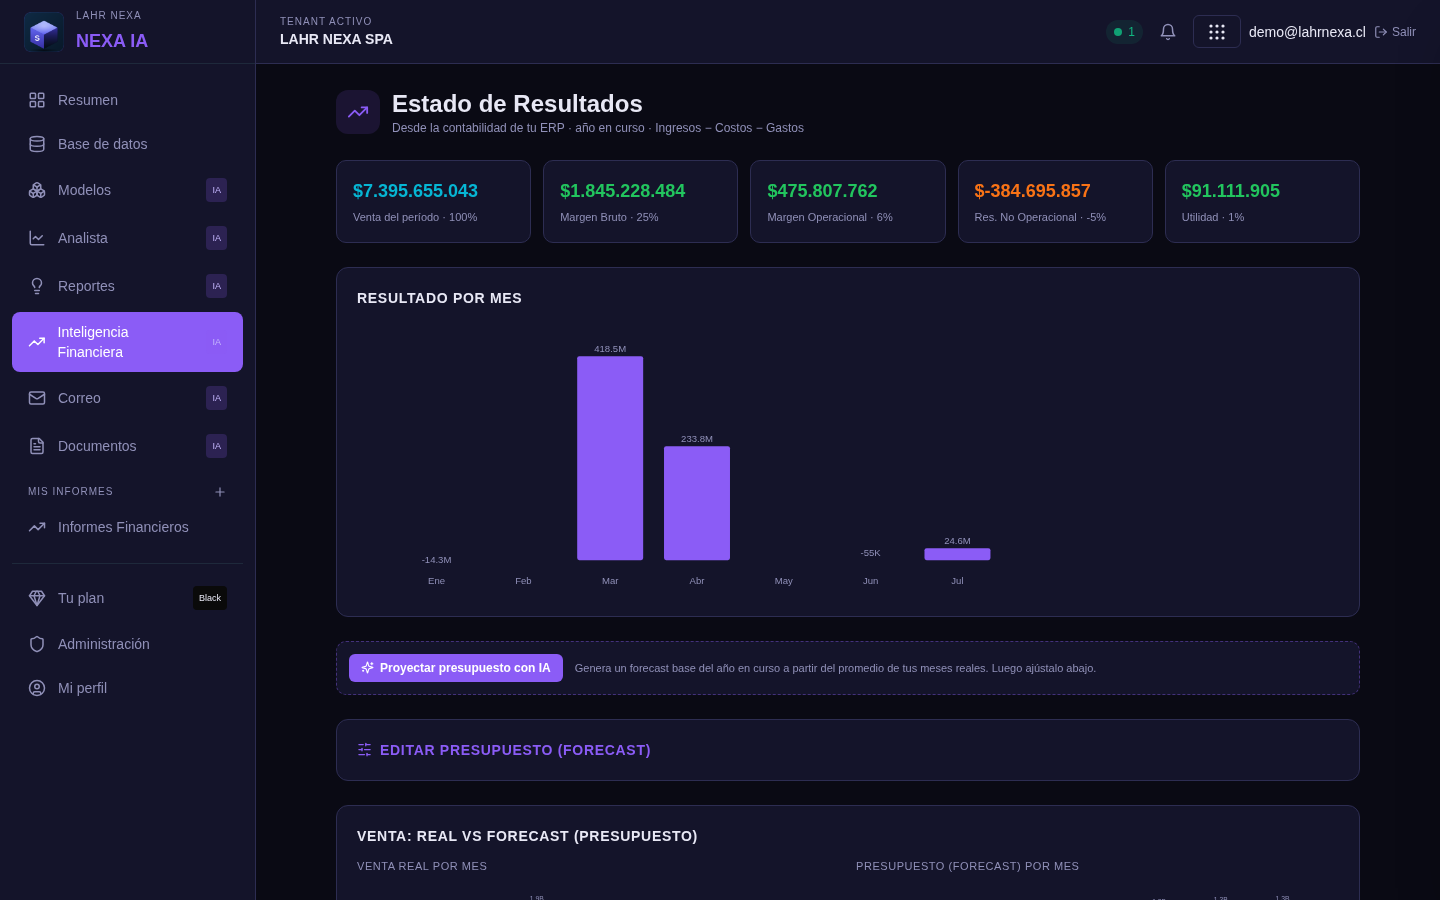Click the Mar bar labeled 418.5M
The image size is (1440, 900).
(610, 458)
